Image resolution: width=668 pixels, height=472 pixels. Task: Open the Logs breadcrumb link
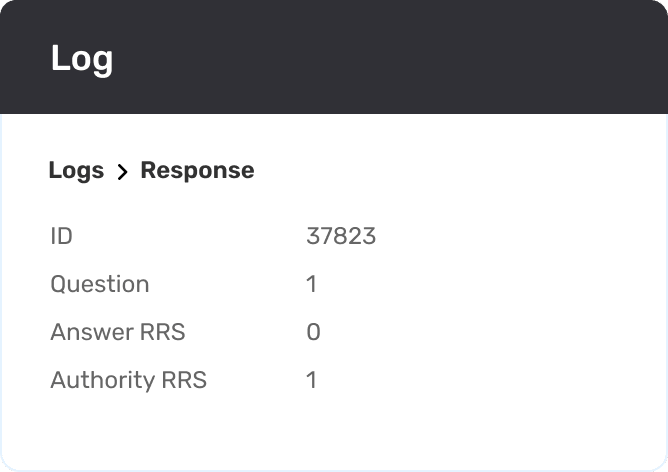pyautogui.click(x=76, y=170)
